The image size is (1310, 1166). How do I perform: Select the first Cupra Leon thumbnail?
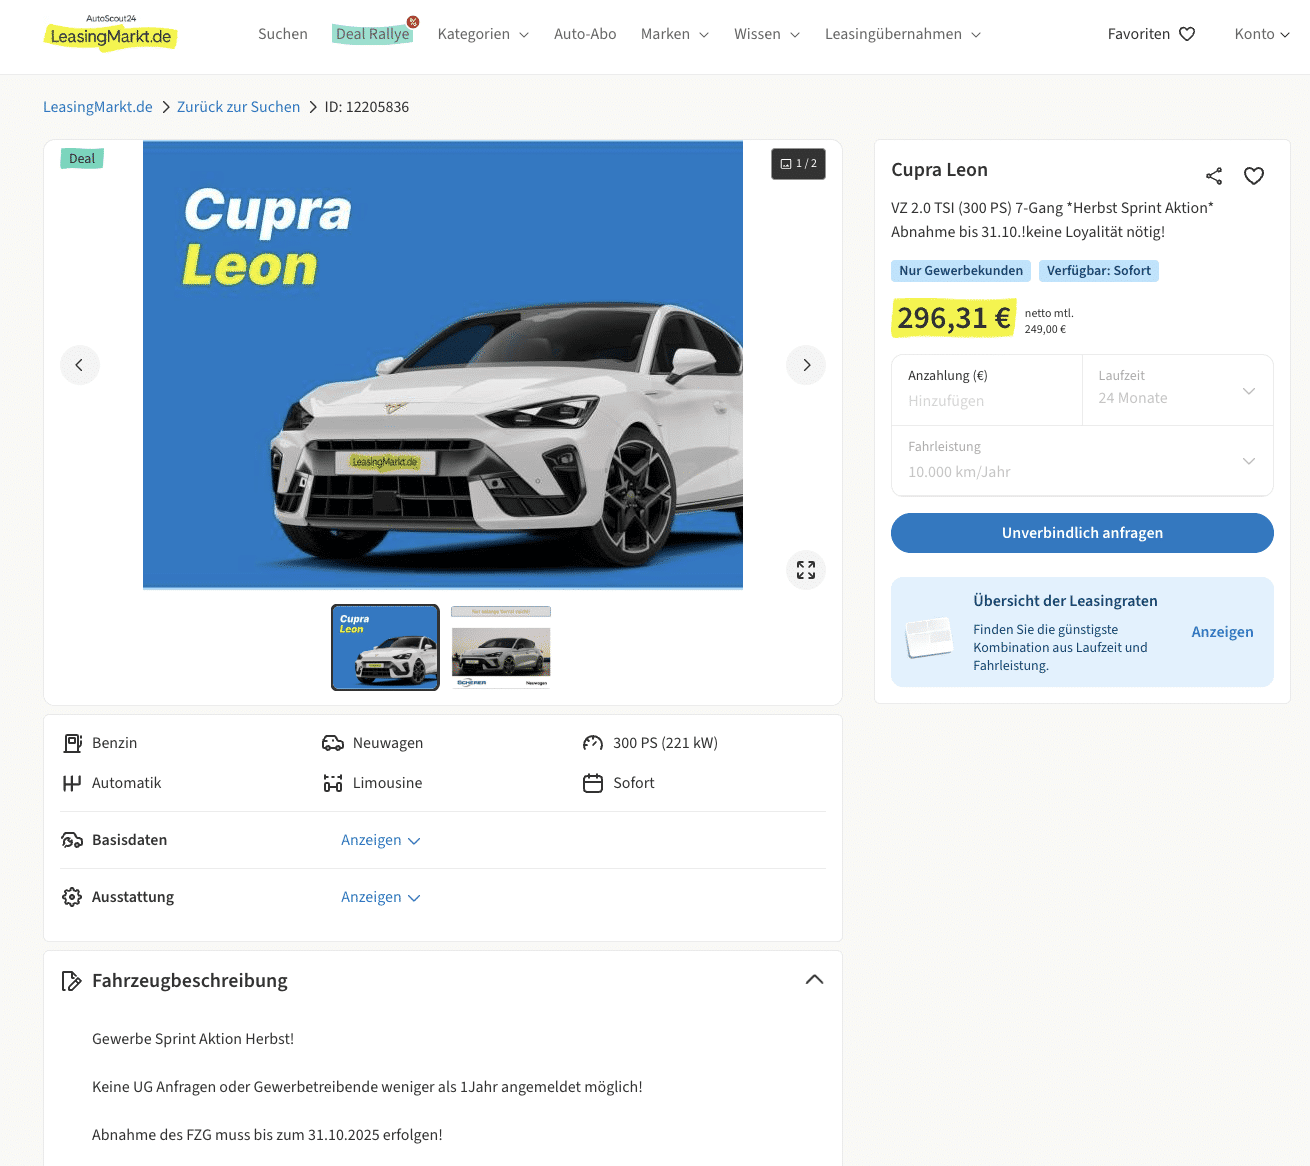point(385,647)
